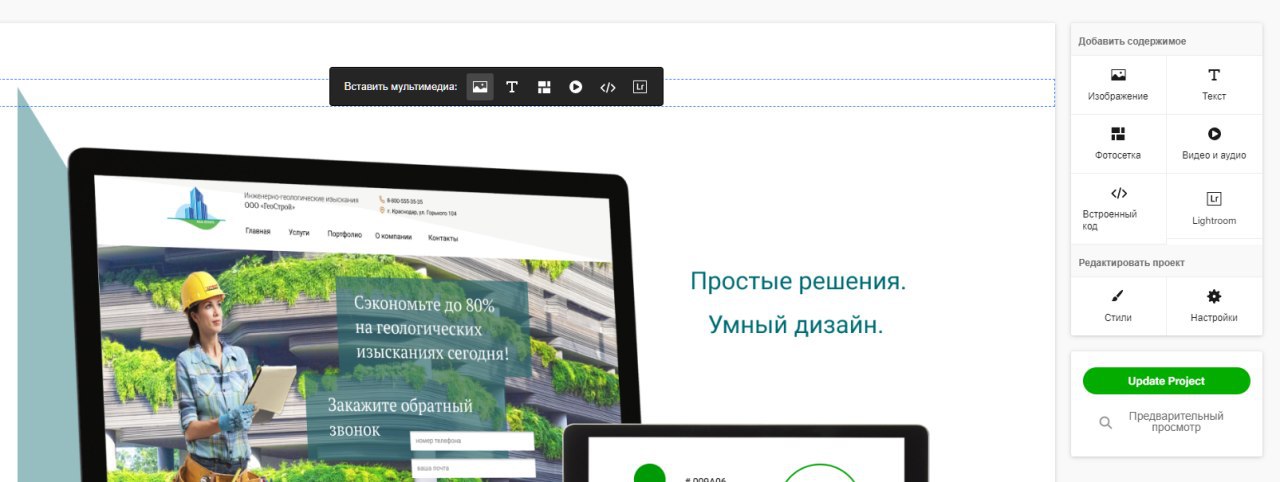Click 'Вставить мультимедиа:' label
The height and width of the screenshot is (482, 1280).
tap(400, 87)
